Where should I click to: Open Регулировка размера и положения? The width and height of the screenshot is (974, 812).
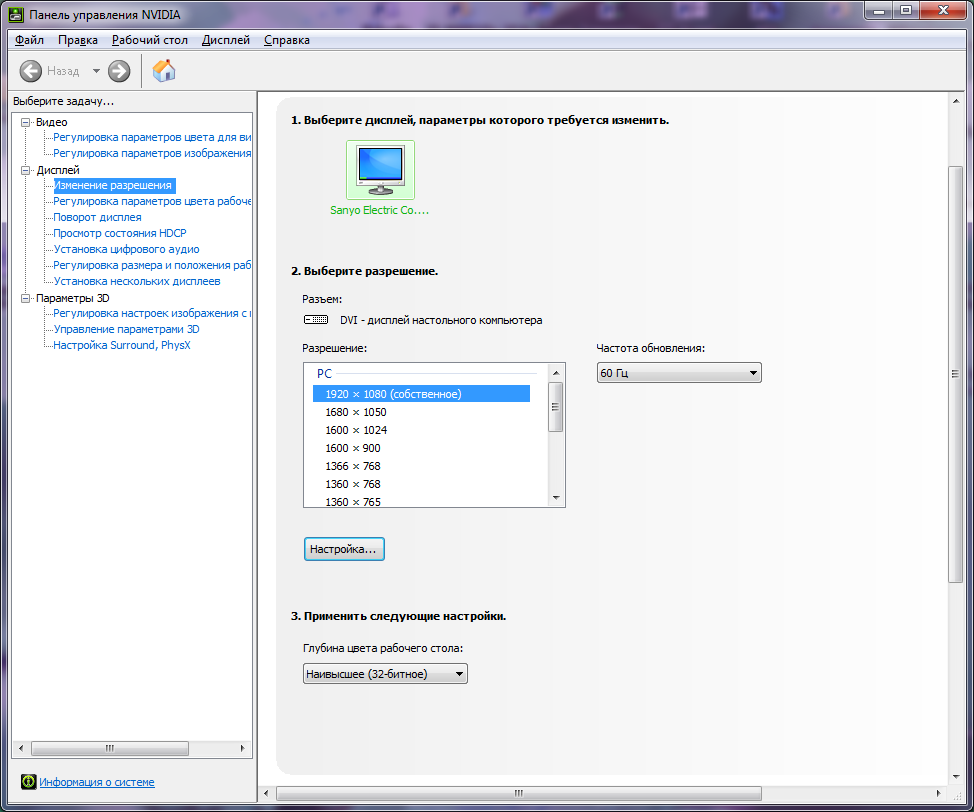(152, 265)
